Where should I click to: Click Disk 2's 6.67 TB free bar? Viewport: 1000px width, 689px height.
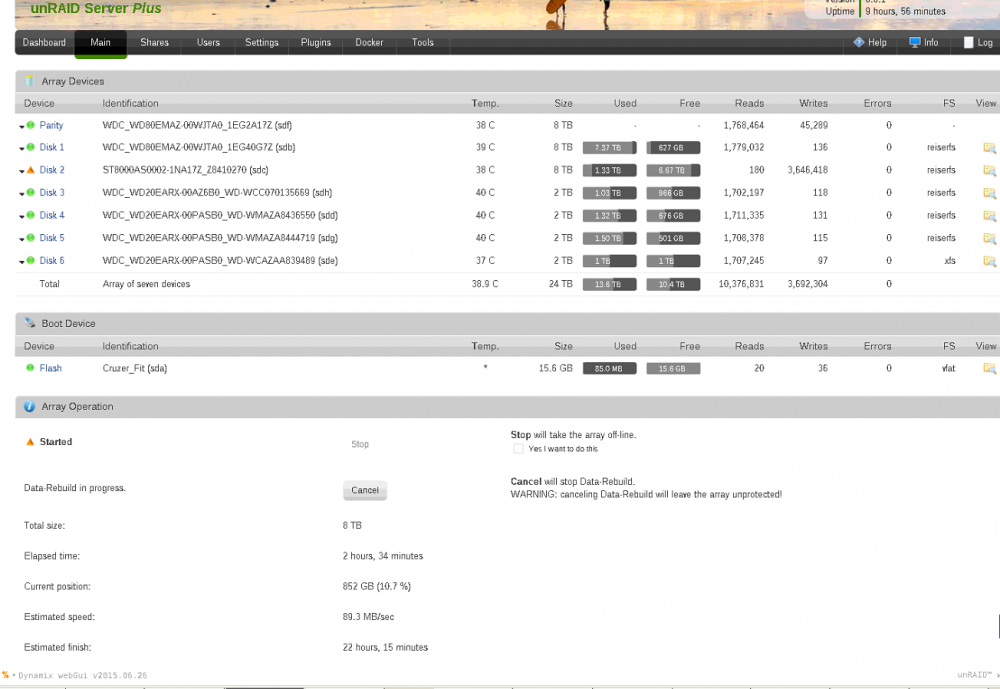point(673,170)
